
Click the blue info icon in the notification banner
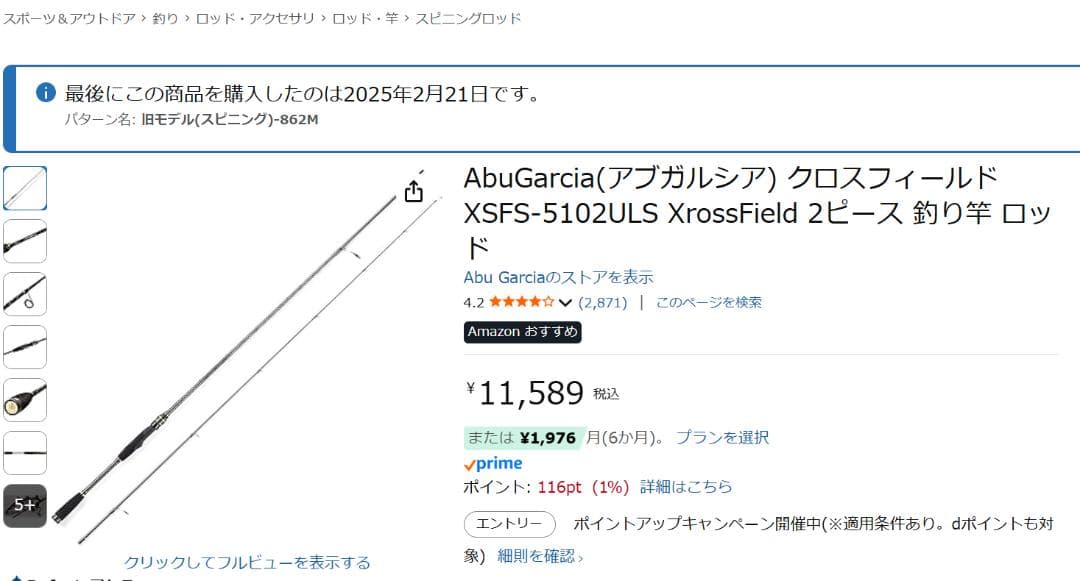(x=44, y=92)
